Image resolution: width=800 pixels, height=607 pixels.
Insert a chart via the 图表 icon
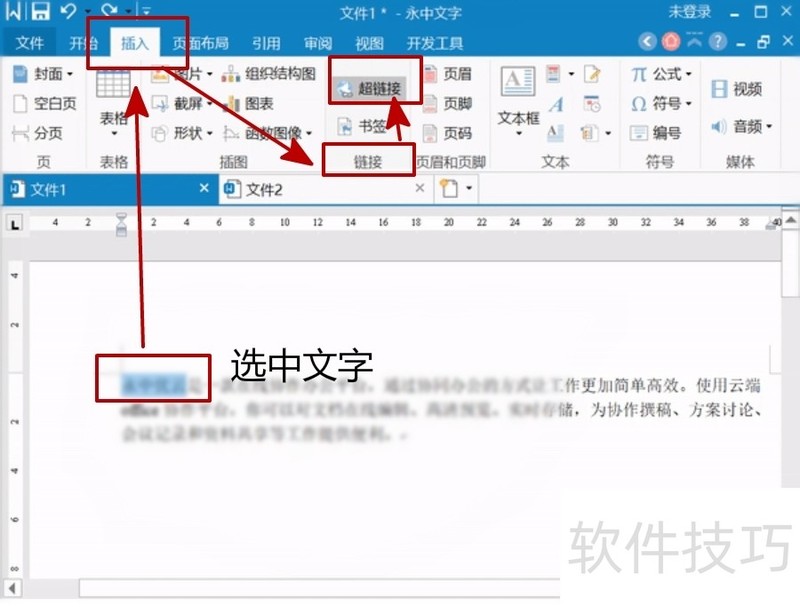(x=258, y=104)
